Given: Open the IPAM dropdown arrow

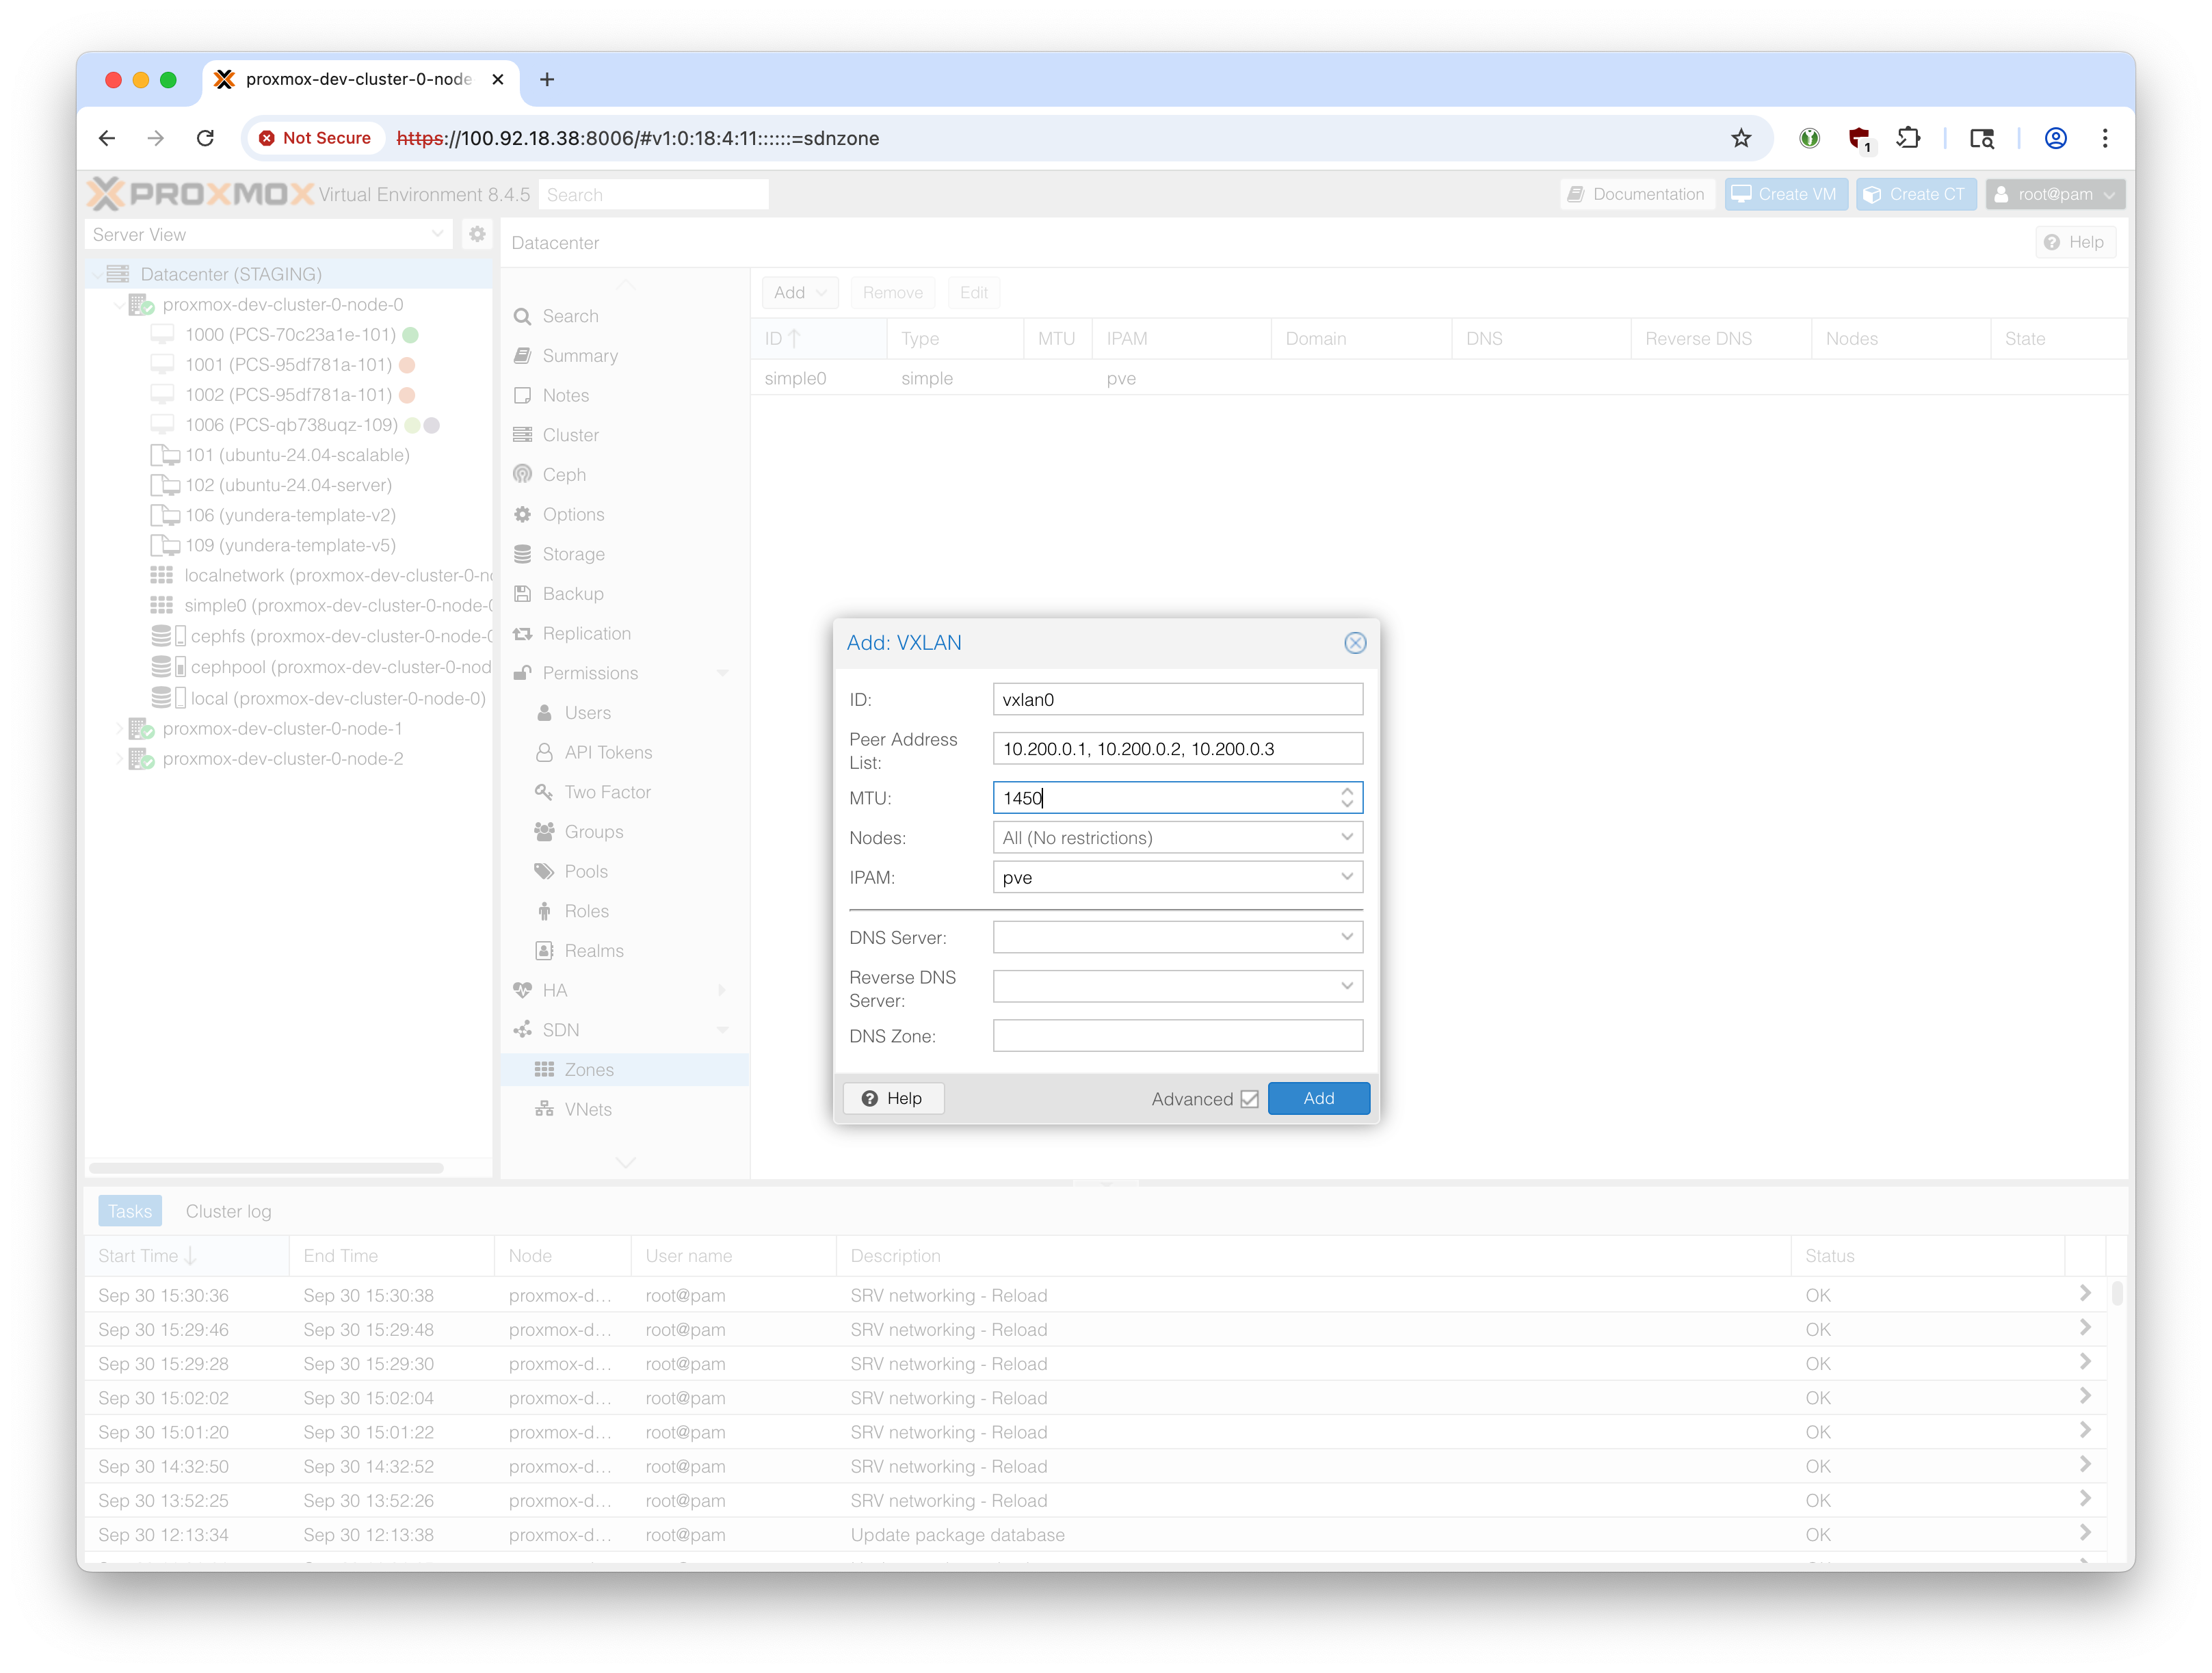Looking at the screenshot, I should pos(1346,877).
